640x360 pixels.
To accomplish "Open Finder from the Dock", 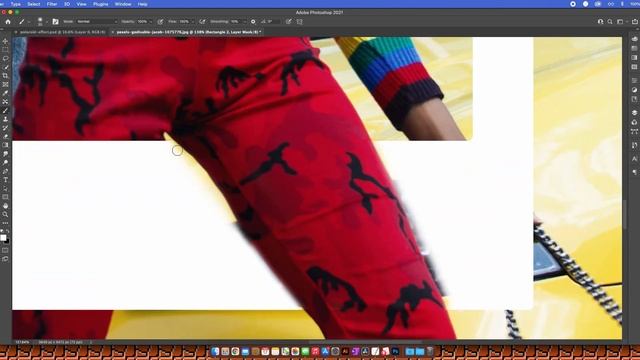I will click(215, 351).
